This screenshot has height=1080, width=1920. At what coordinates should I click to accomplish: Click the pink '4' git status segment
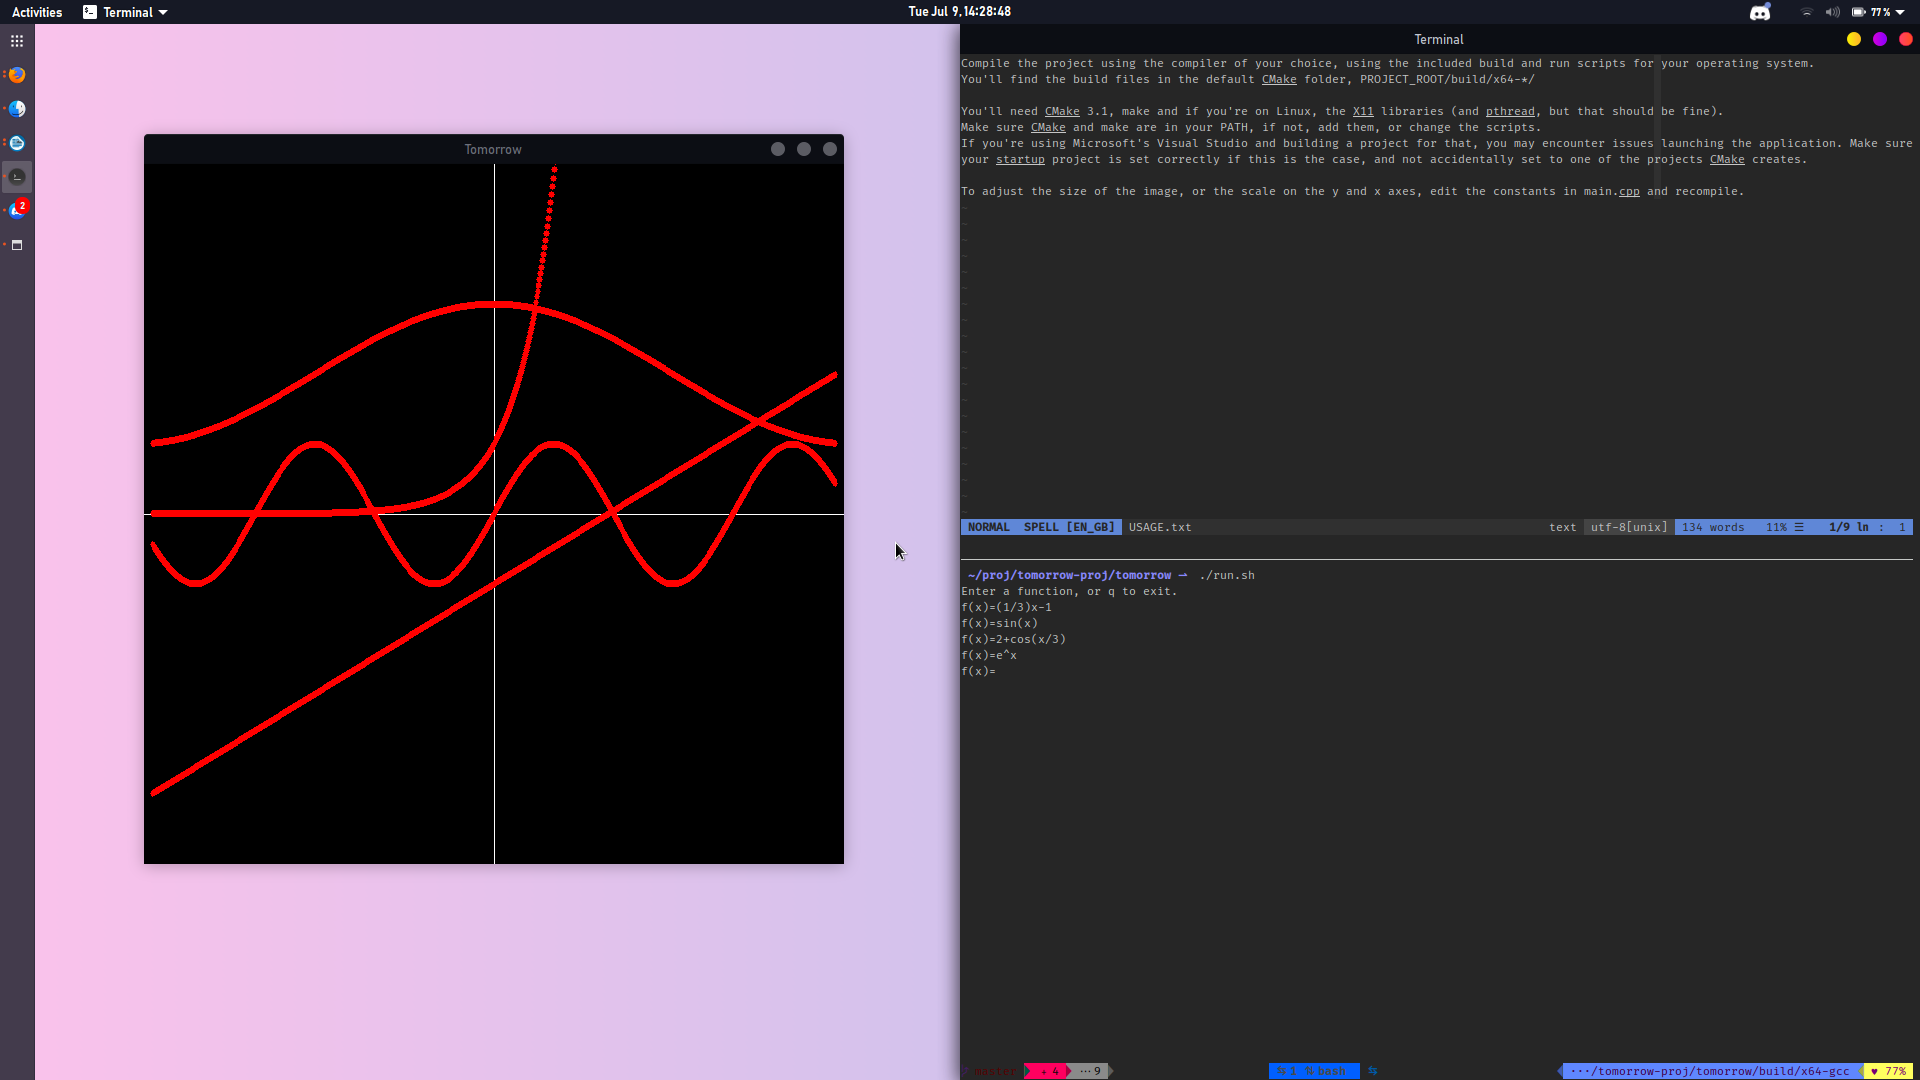[1048, 1071]
